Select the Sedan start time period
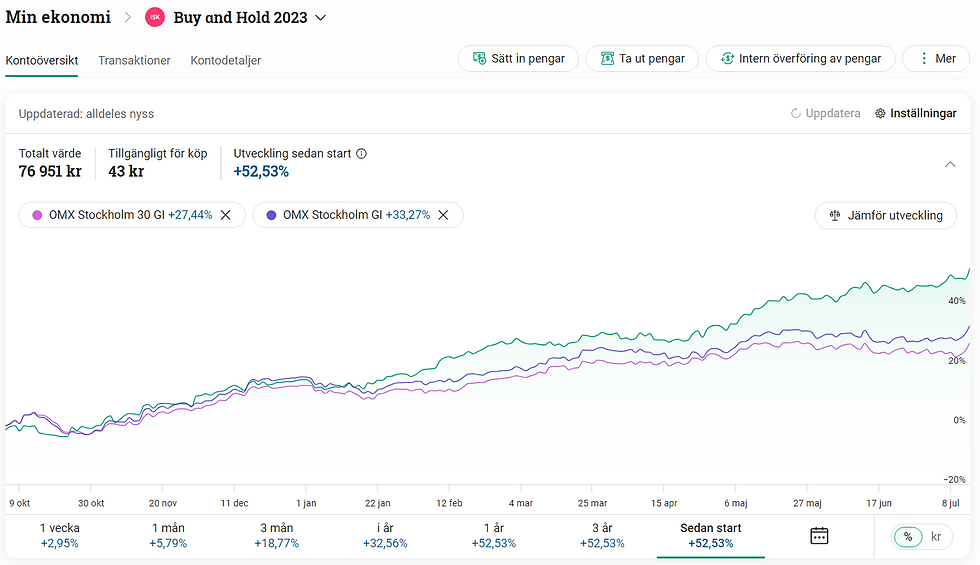The height and width of the screenshot is (565, 980). 711,535
